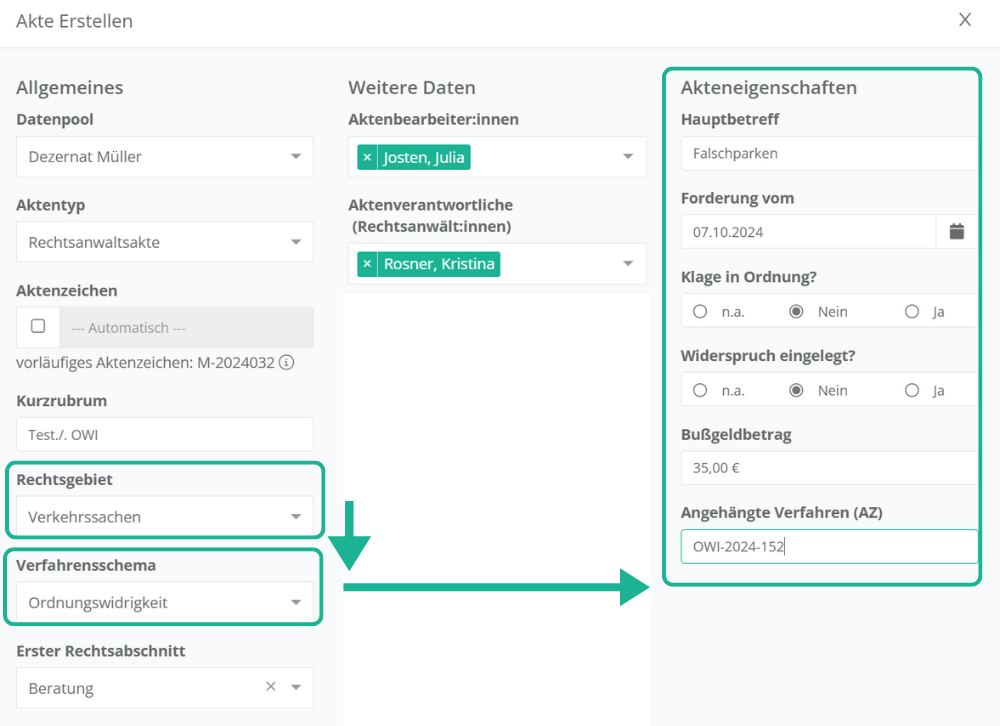Screen dimensions: 1000x726
Task: Click the Bußgeldbetrag input field
Action: pyautogui.click(x=828, y=467)
